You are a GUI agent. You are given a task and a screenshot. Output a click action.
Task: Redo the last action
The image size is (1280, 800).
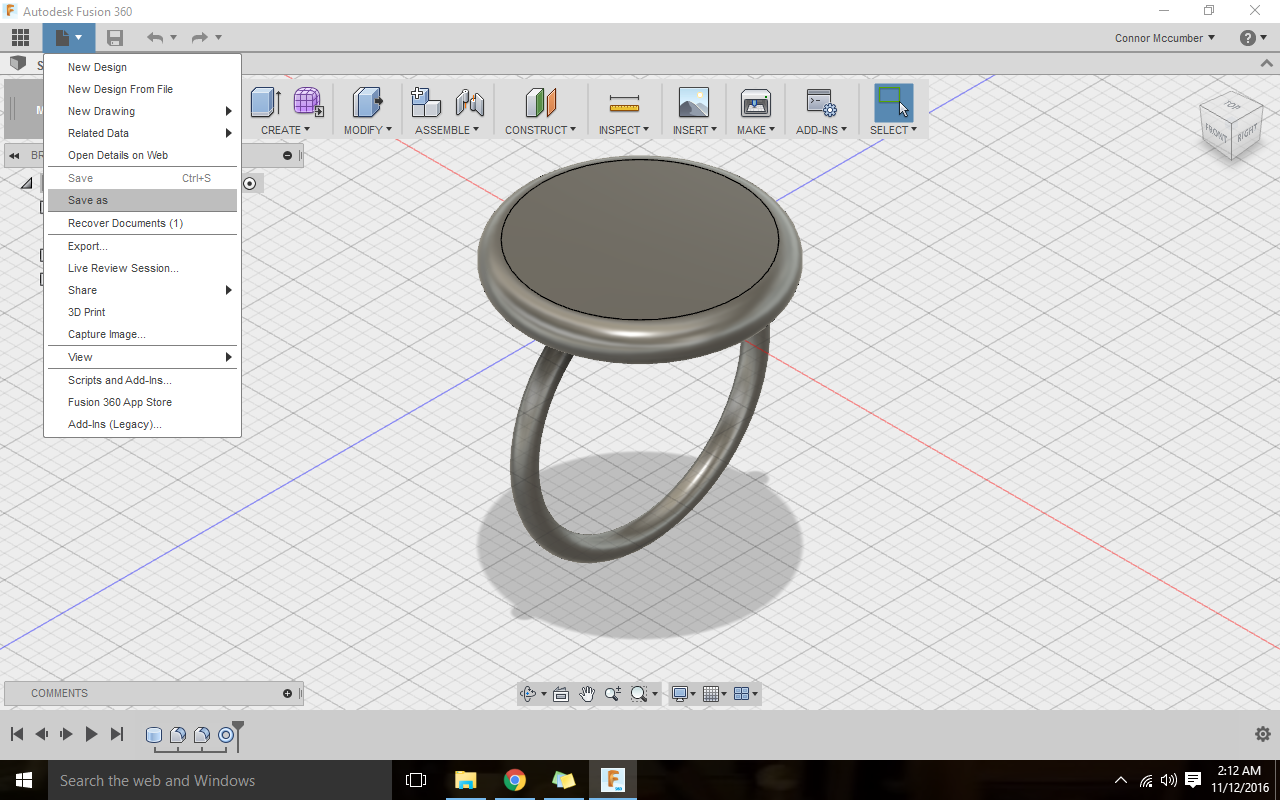(x=200, y=38)
